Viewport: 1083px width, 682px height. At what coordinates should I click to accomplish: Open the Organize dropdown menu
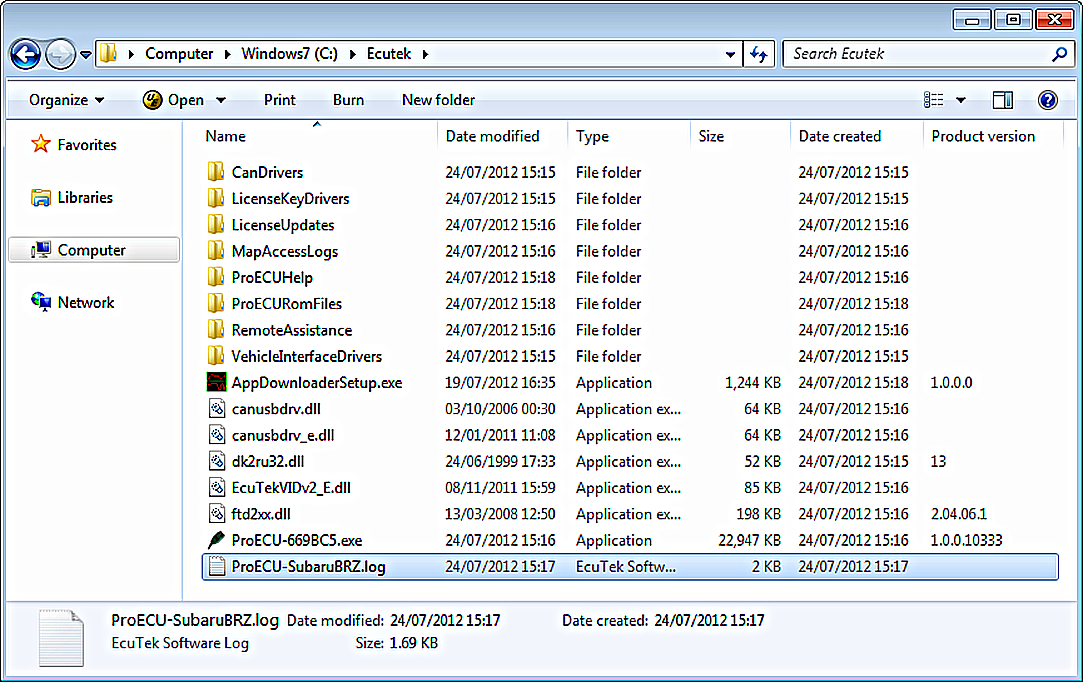coord(66,100)
